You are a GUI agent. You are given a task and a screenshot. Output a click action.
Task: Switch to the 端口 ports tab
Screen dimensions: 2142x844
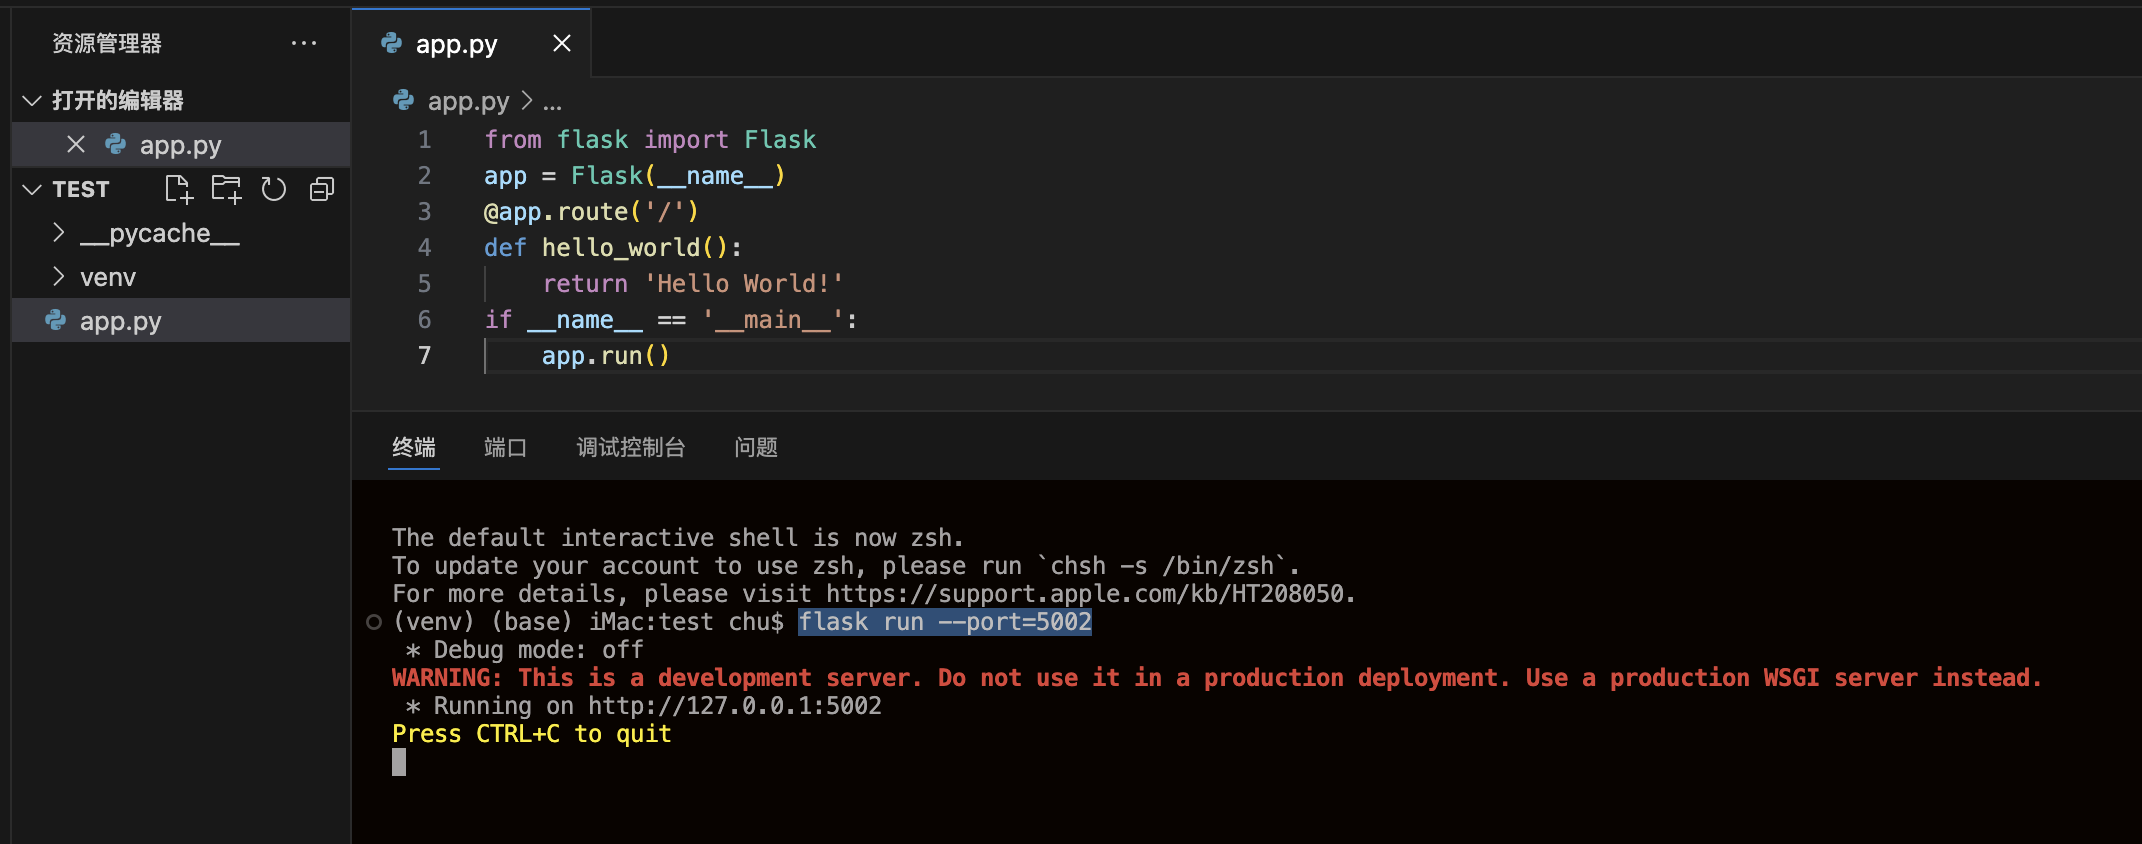click(x=505, y=447)
